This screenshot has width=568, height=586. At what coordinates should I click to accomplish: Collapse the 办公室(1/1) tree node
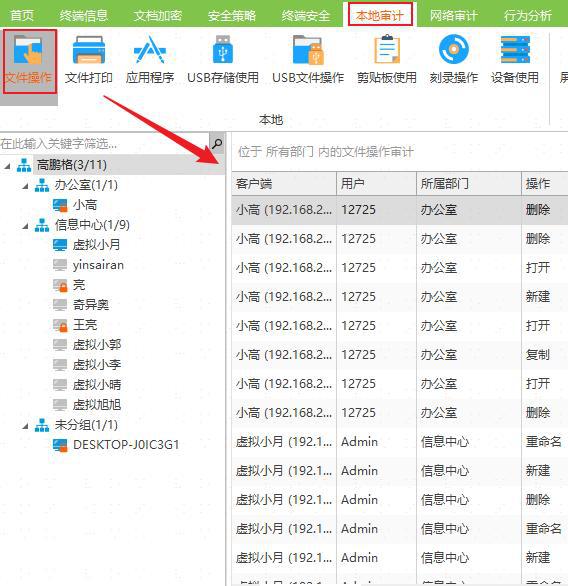pos(25,186)
